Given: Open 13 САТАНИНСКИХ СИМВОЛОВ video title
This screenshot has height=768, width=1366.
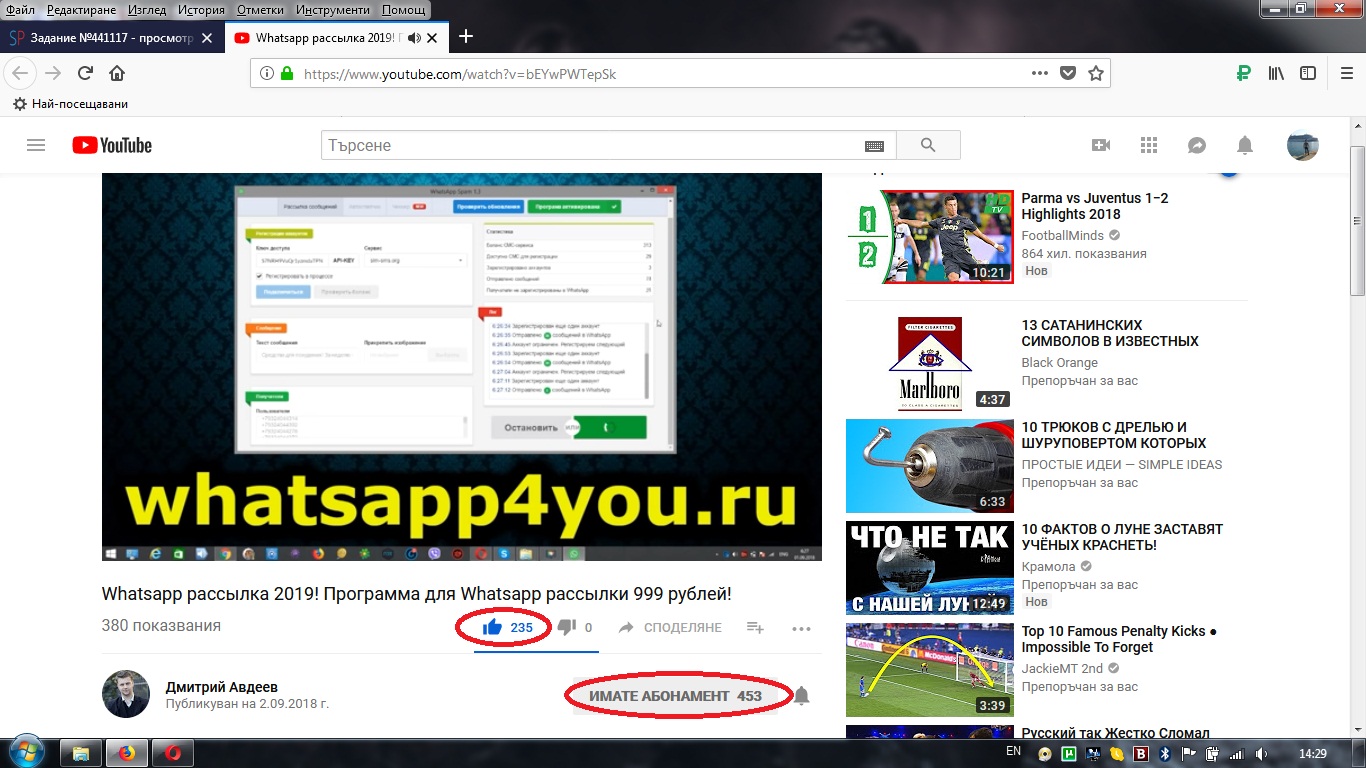Looking at the screenshot, I should pyautogui.click(x=1110, y=333).
